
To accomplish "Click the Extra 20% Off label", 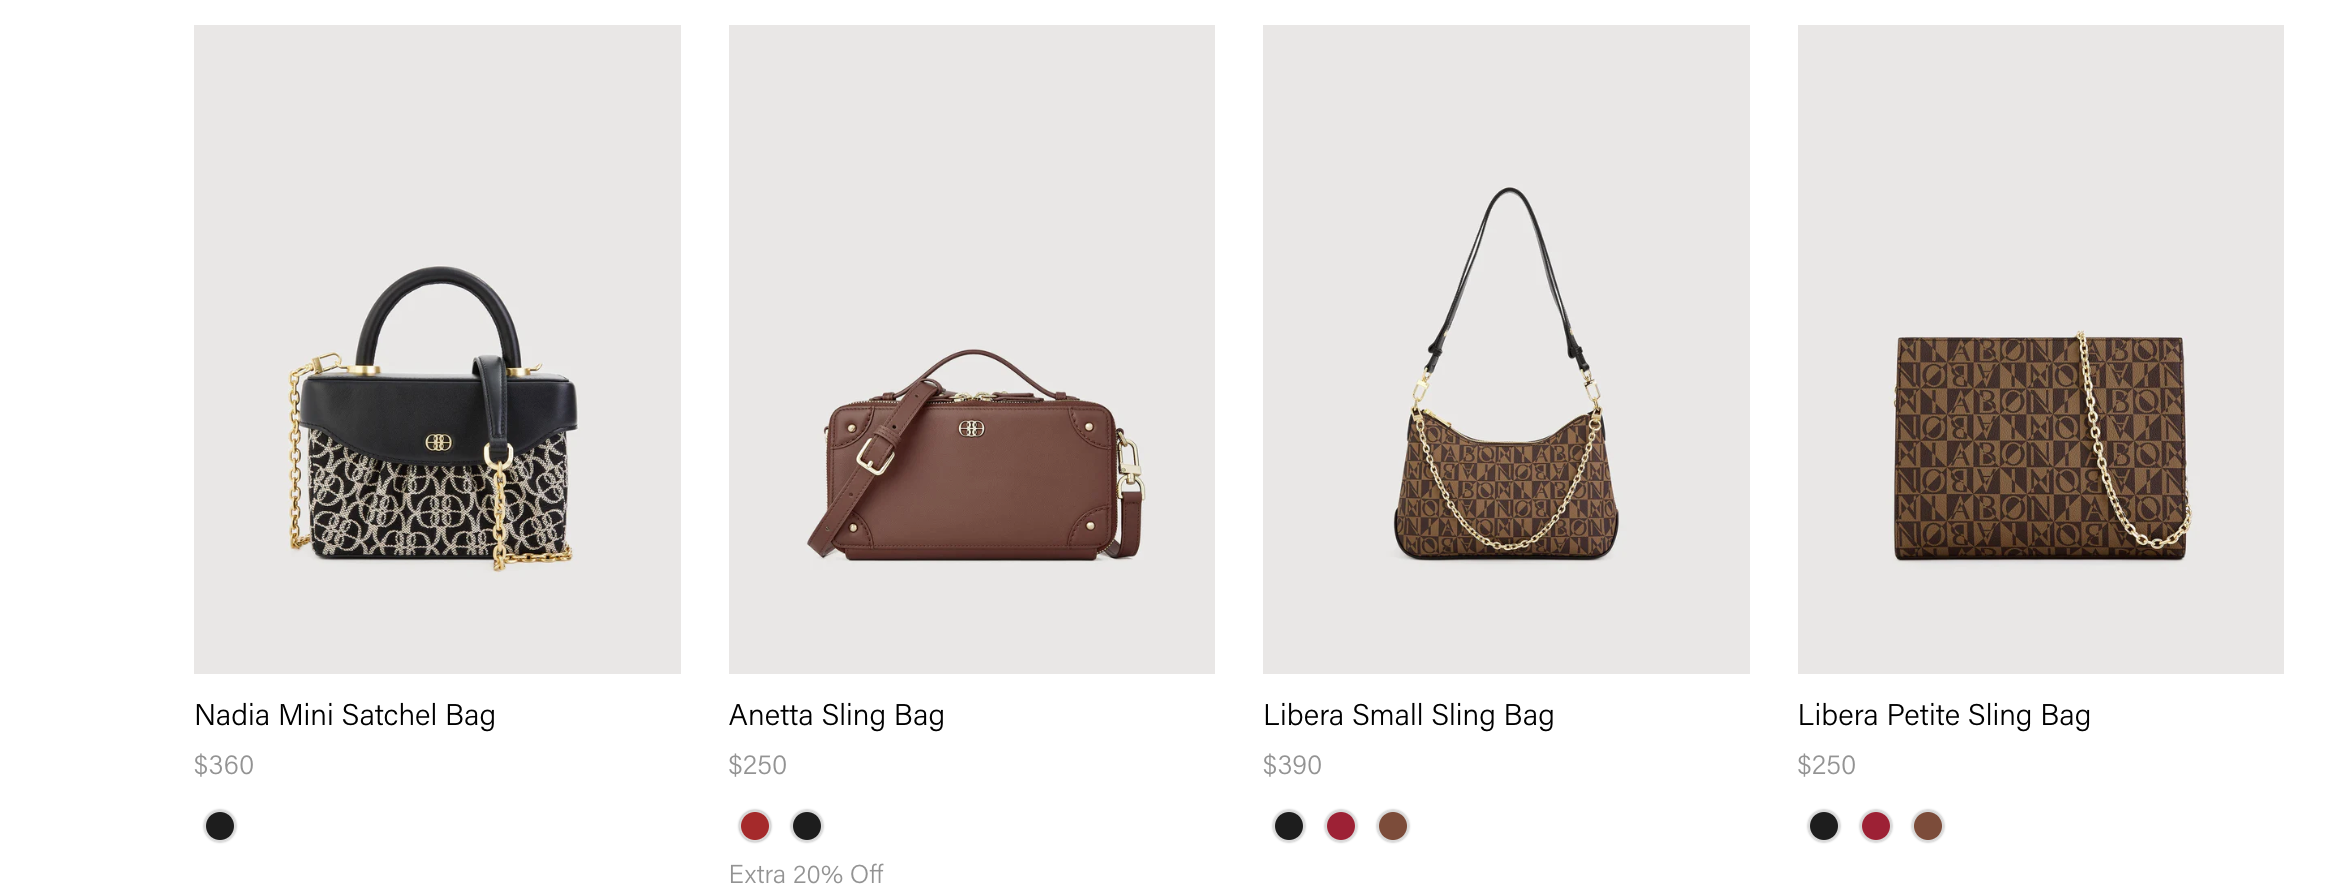I will 806,874.
